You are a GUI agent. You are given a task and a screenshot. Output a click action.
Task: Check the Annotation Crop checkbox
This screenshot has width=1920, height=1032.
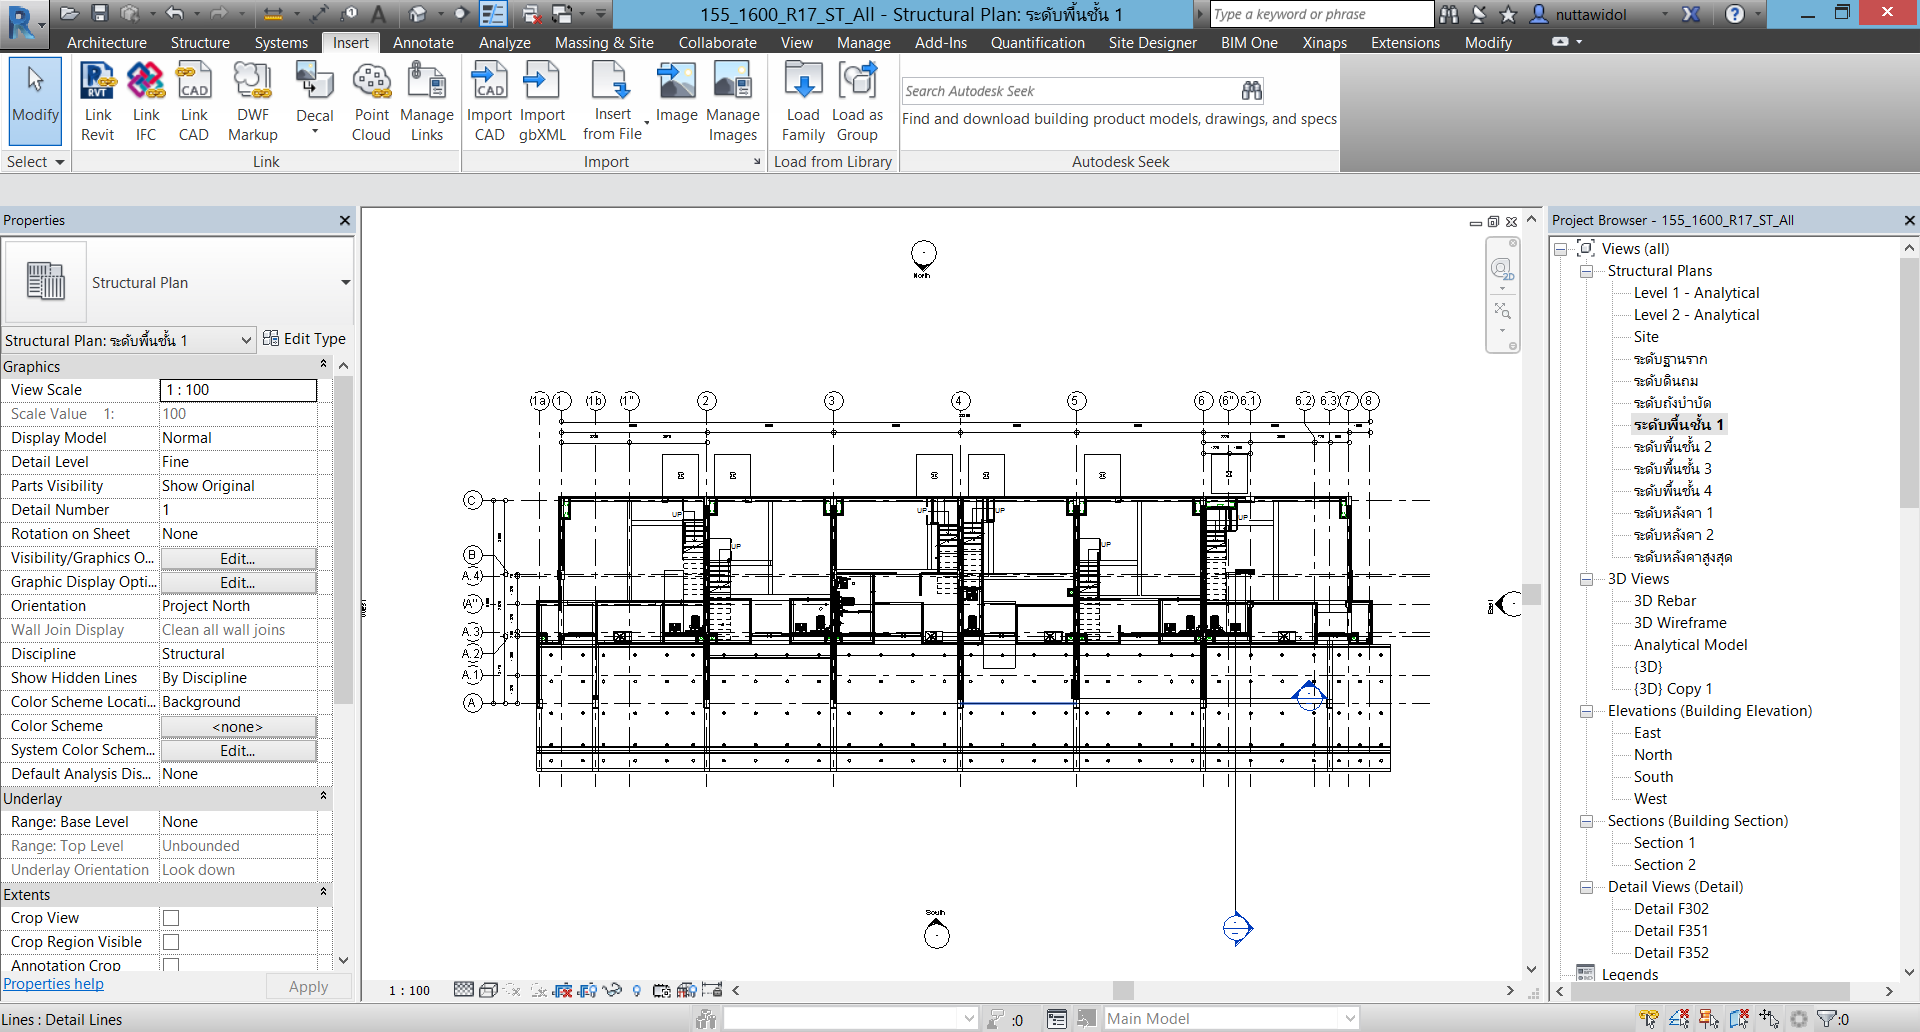coord(171,965)
